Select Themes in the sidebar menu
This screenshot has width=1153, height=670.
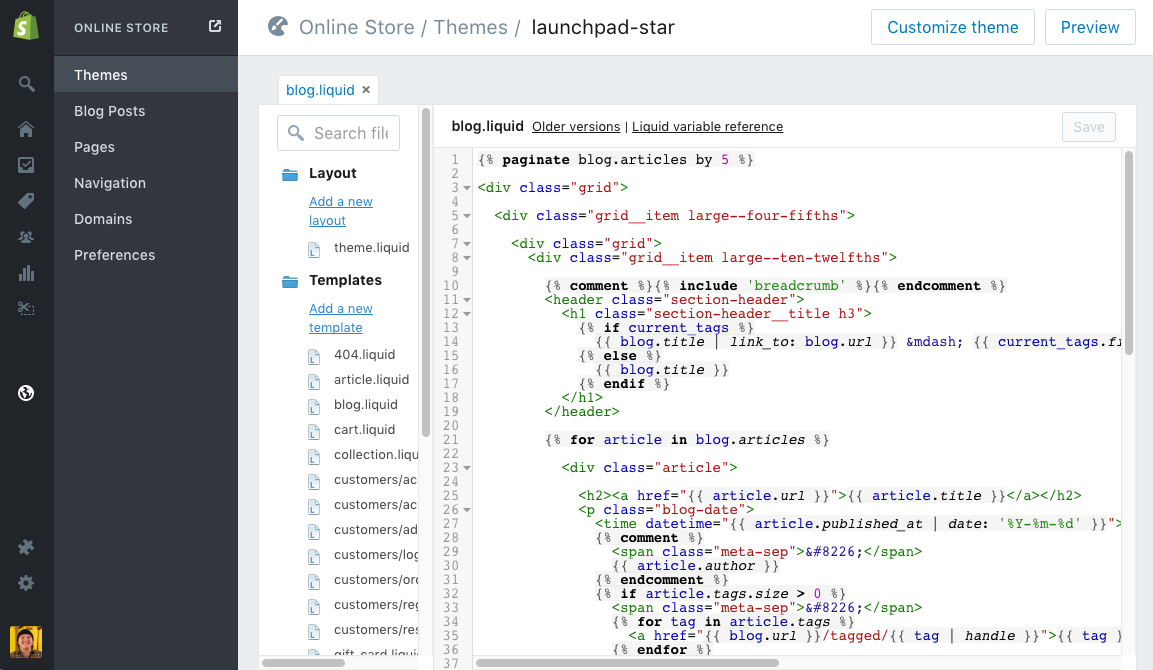point(146,75)
